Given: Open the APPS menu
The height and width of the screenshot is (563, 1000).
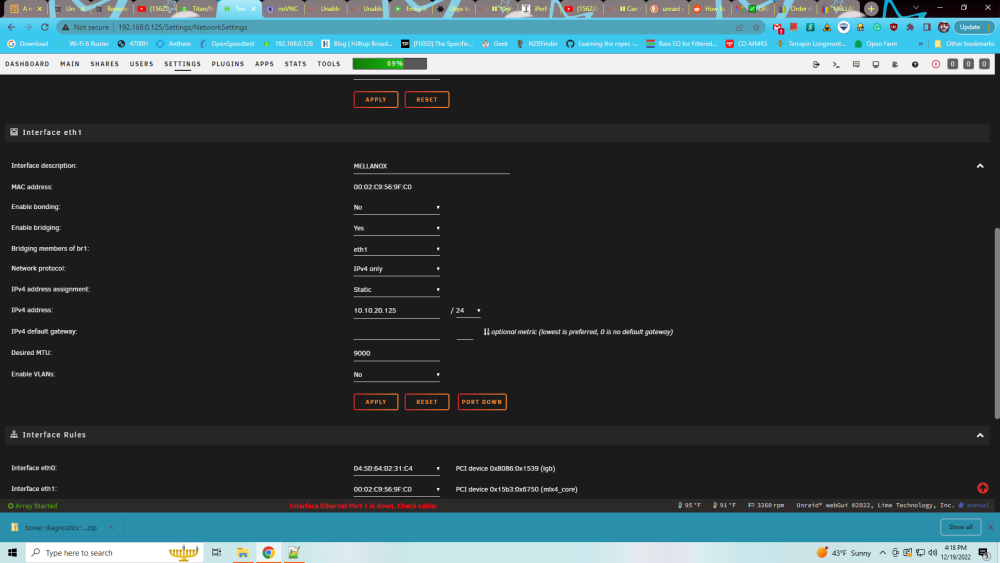Looking at the screenshot, I should coord(264,64).
